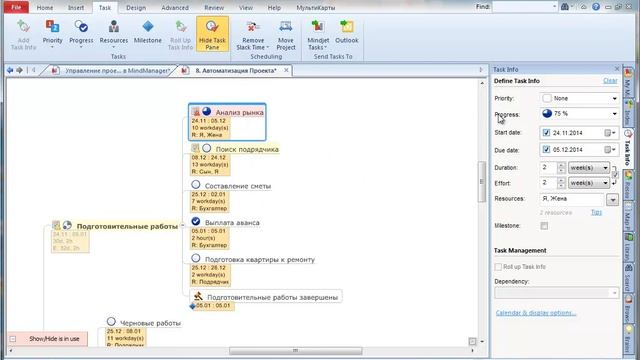Open the Task Info side tab

click(628, 148)
